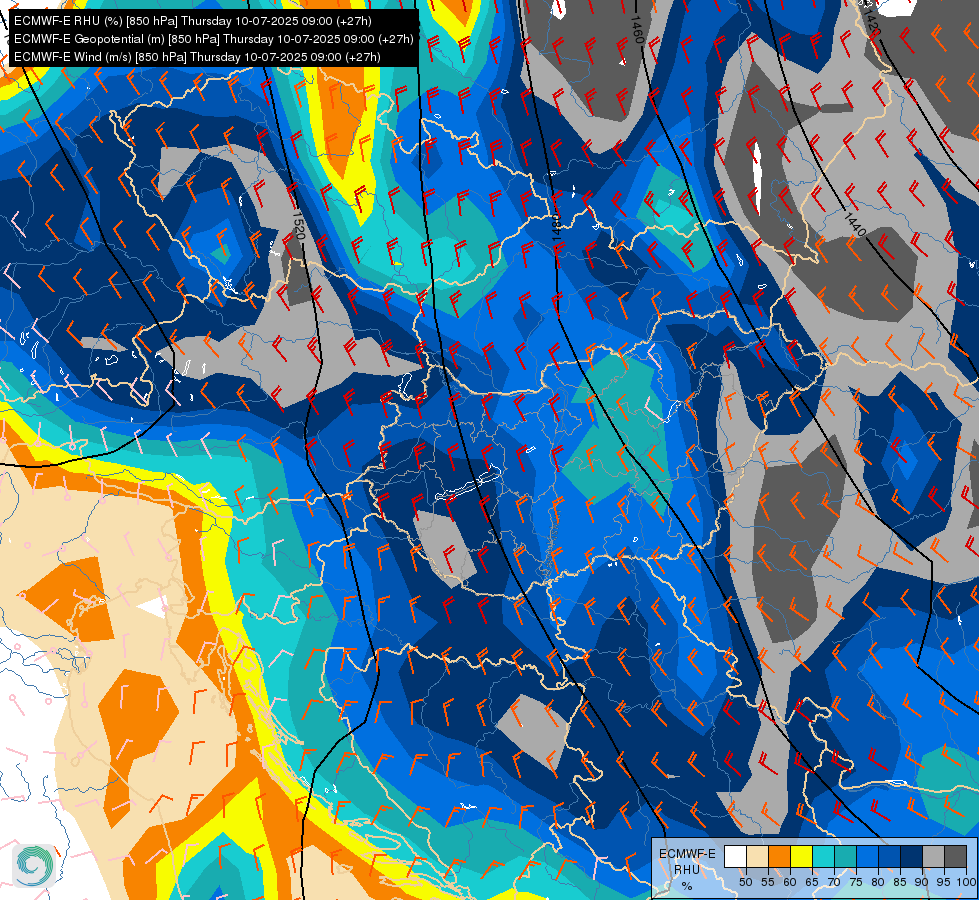
Task: Click legend tick value 80
Action: (x=878, y=882)
